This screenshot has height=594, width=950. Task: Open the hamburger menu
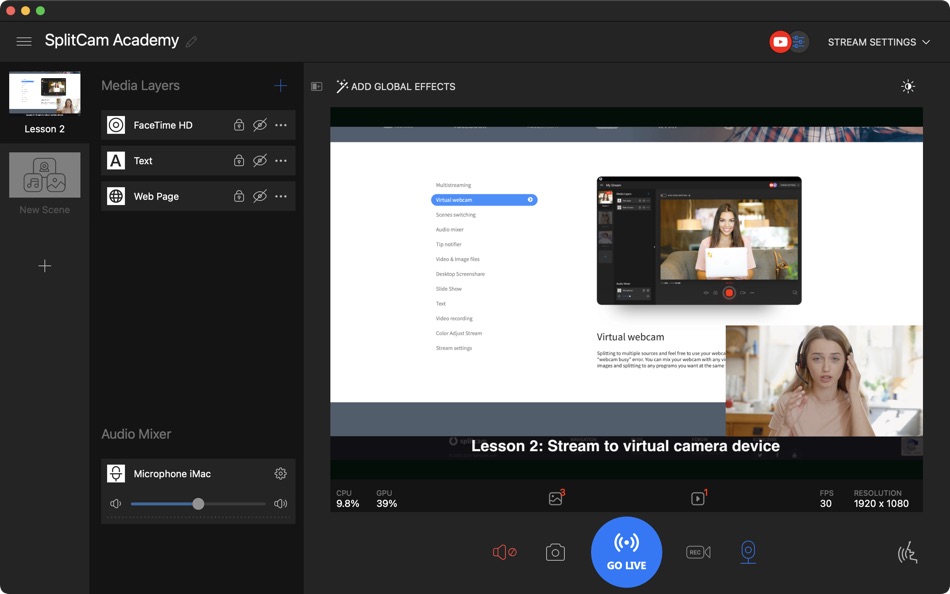(24, 42)
